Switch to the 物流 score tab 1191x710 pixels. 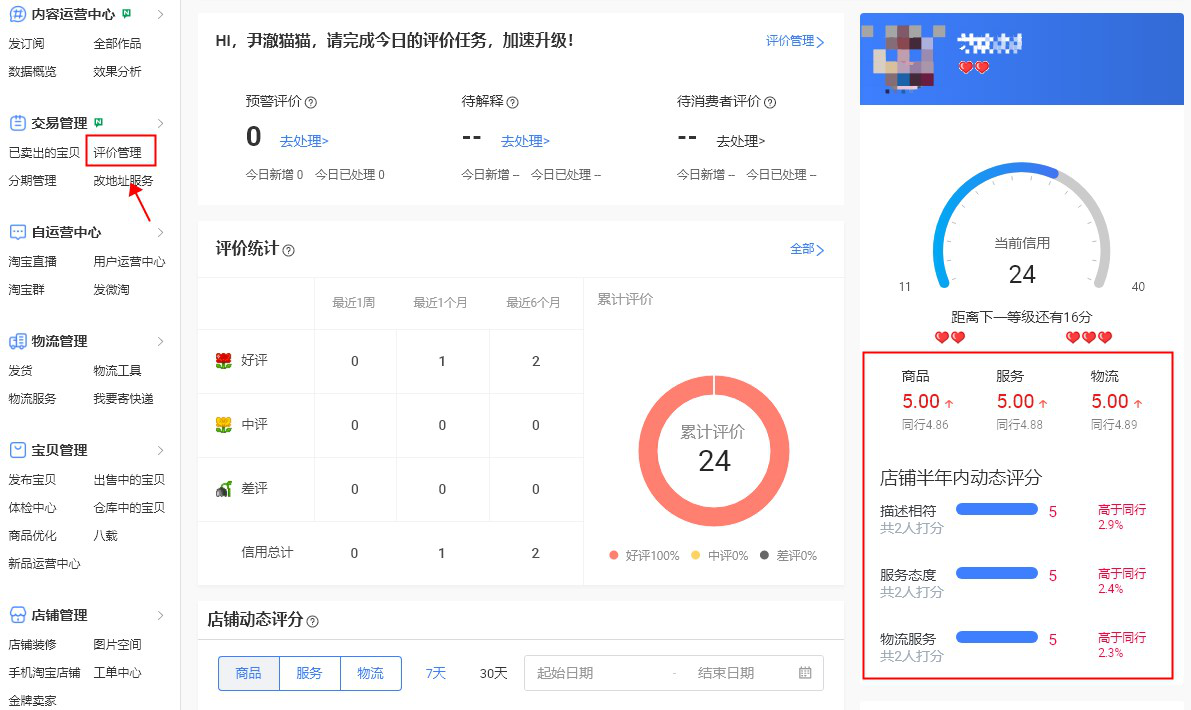tap(371, 674)
